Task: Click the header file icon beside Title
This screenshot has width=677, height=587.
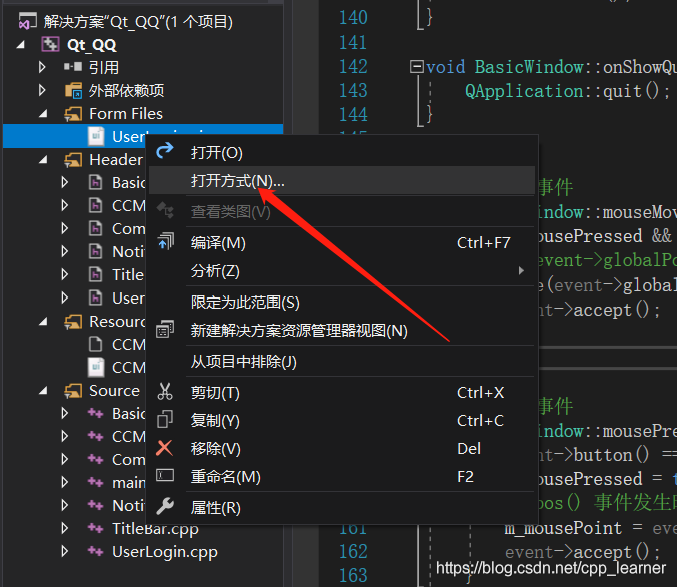Action: [x=95, y=275]
